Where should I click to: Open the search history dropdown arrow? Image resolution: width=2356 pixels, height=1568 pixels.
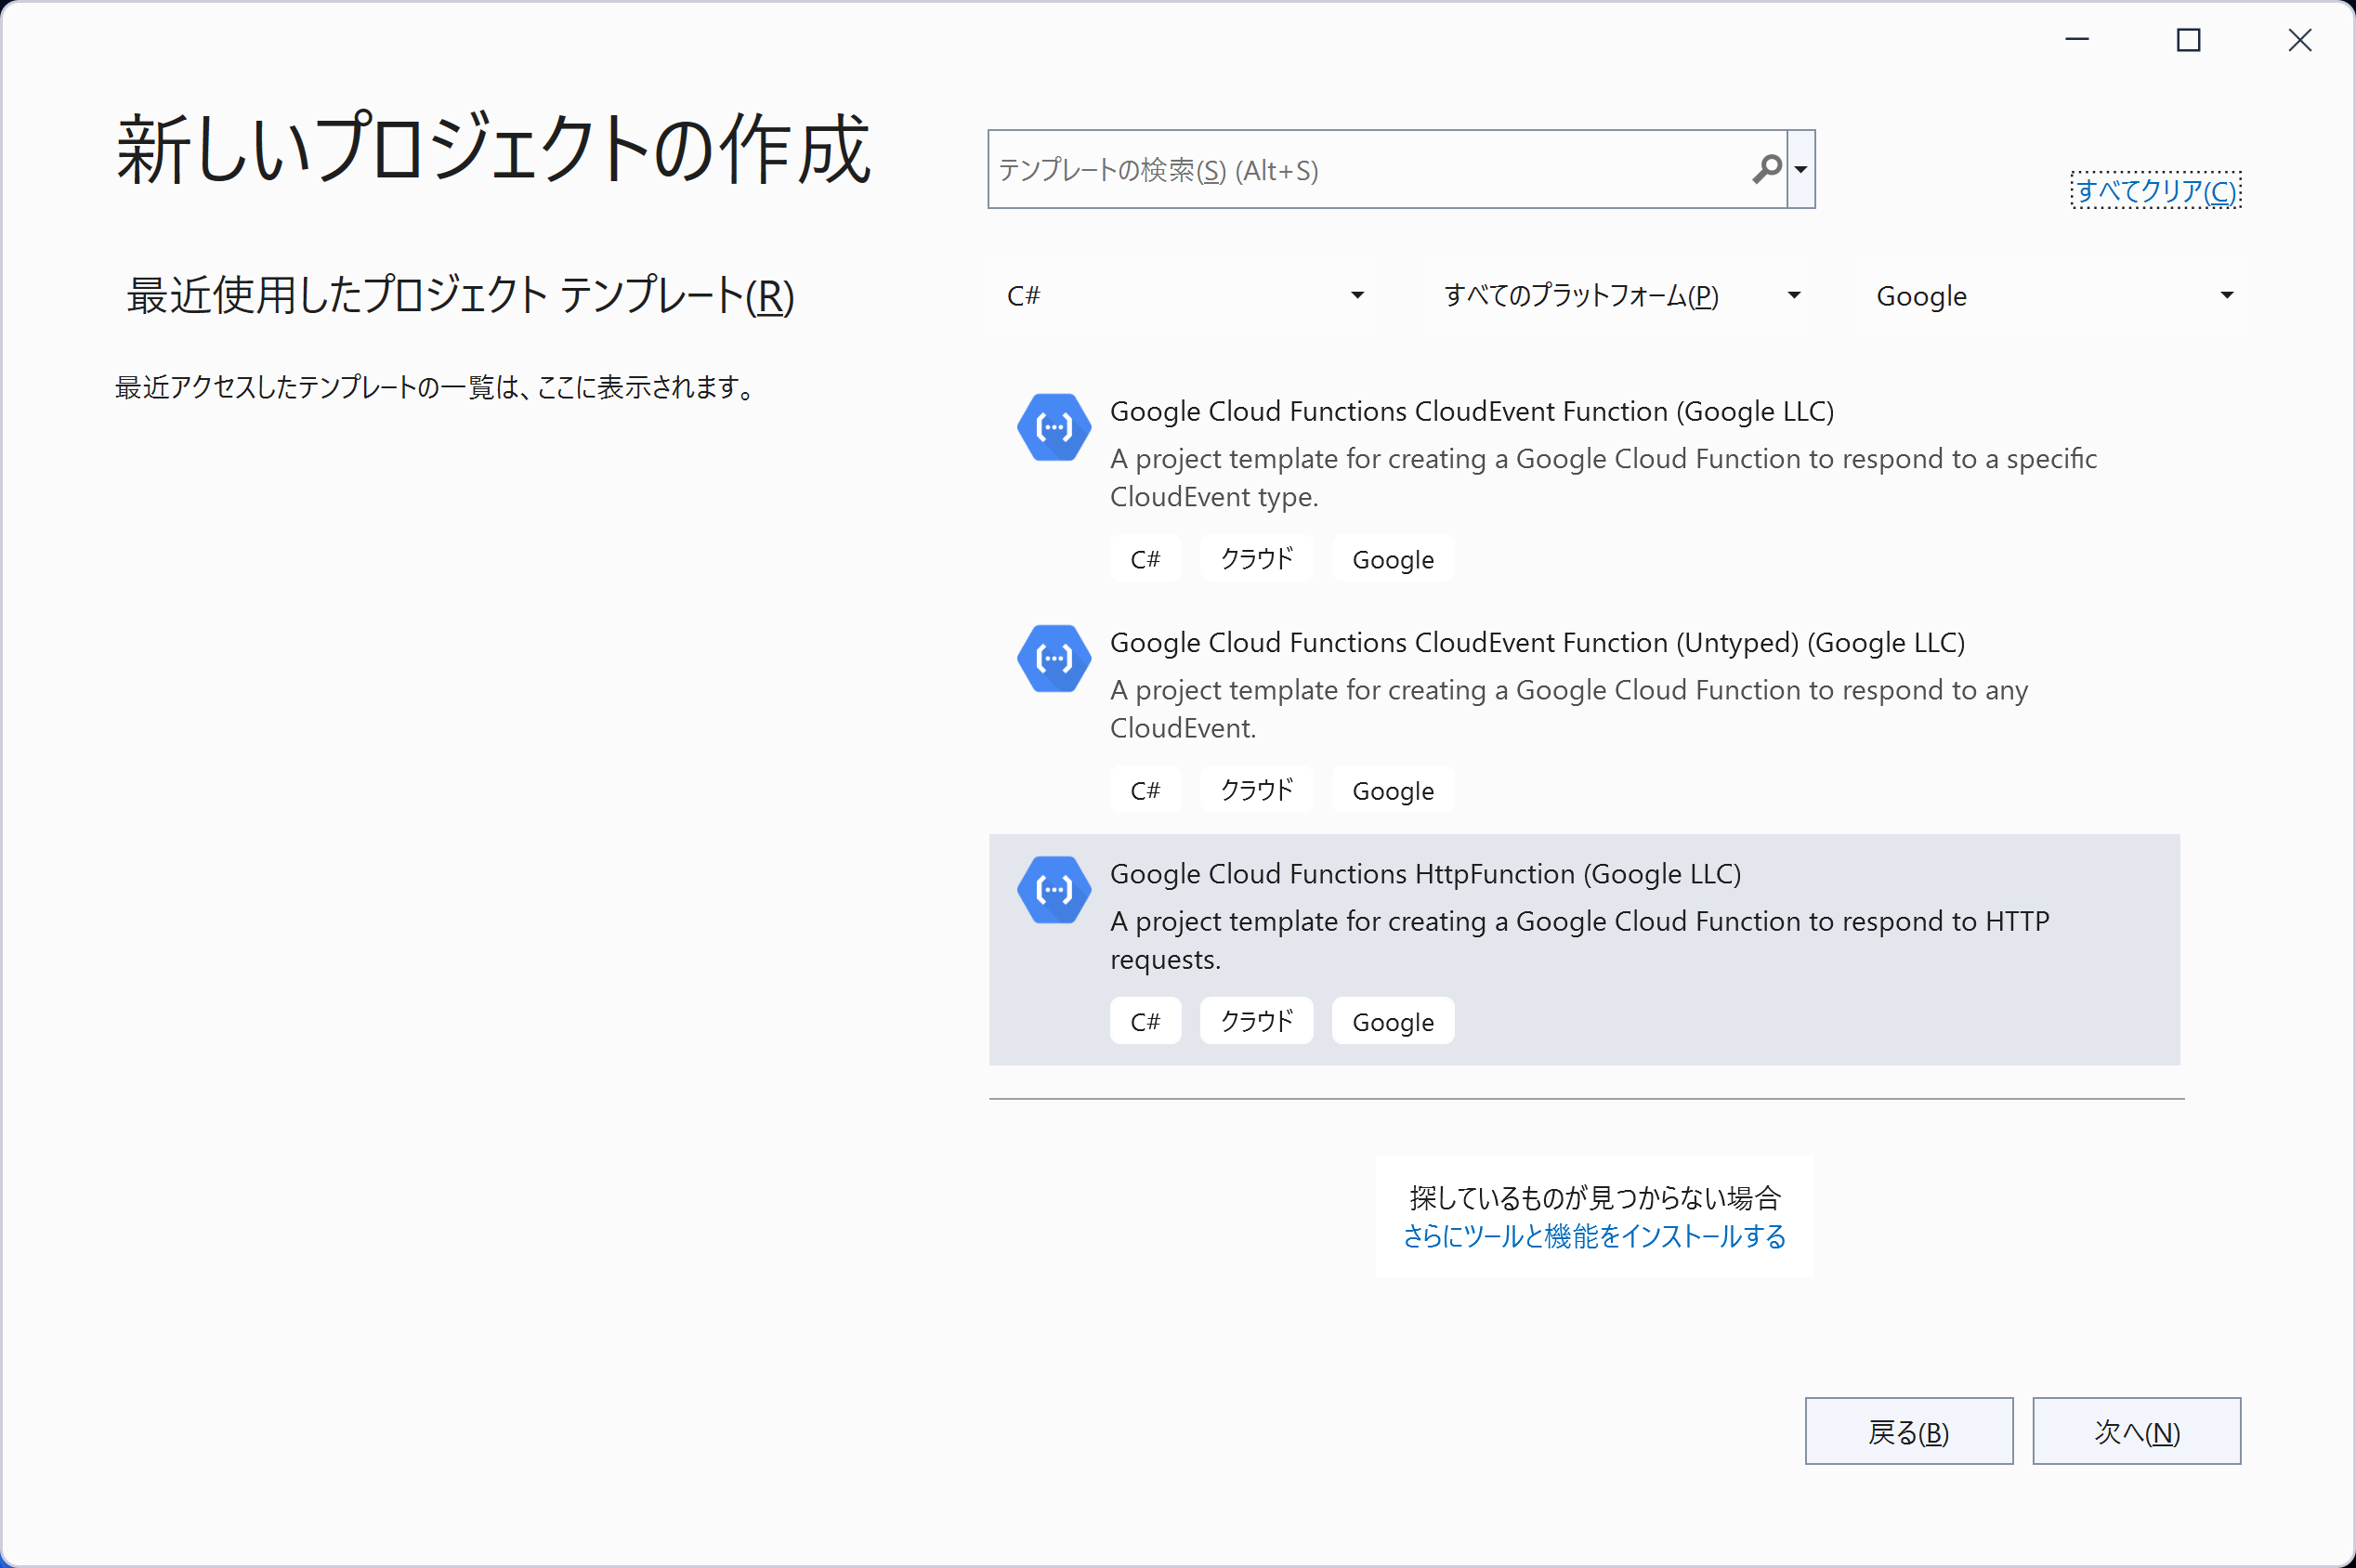(1801, 169)
